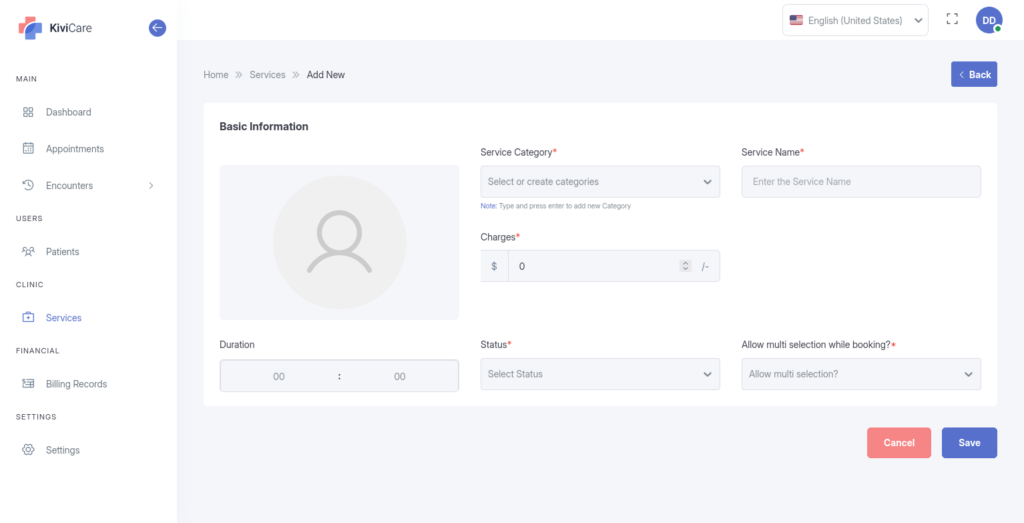Viewport: 1024px width, 523px height.
Task: Click the Home breadcrumb link
Action: point(216,75)
